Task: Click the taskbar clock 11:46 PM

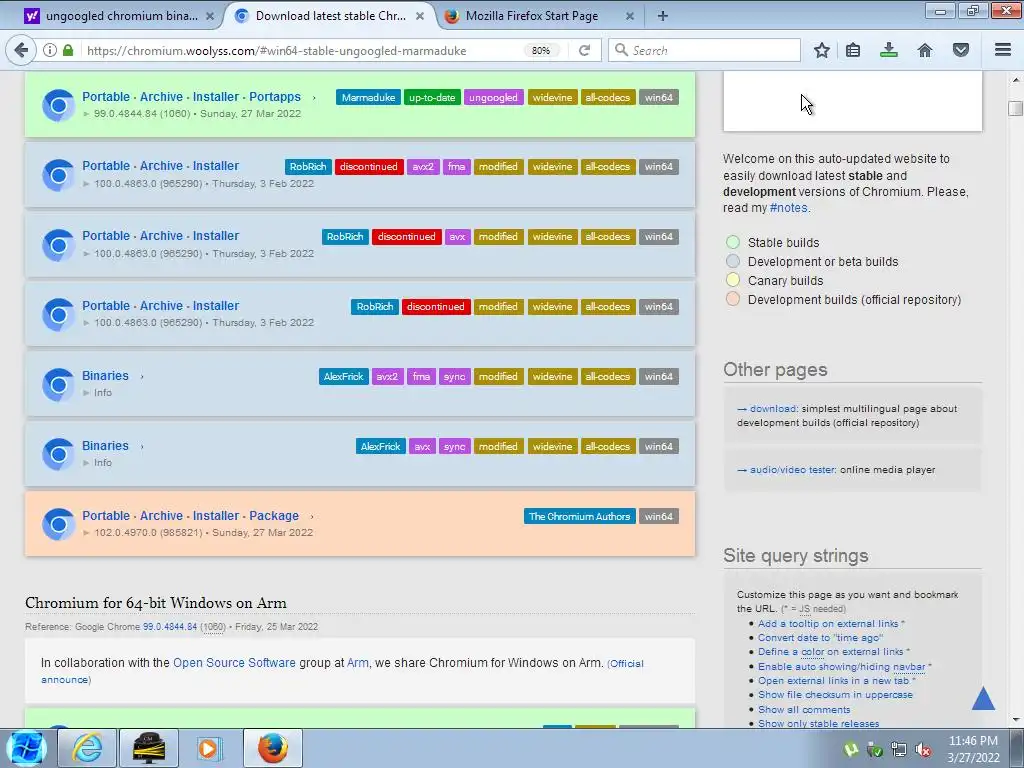Action: (973, 741)
